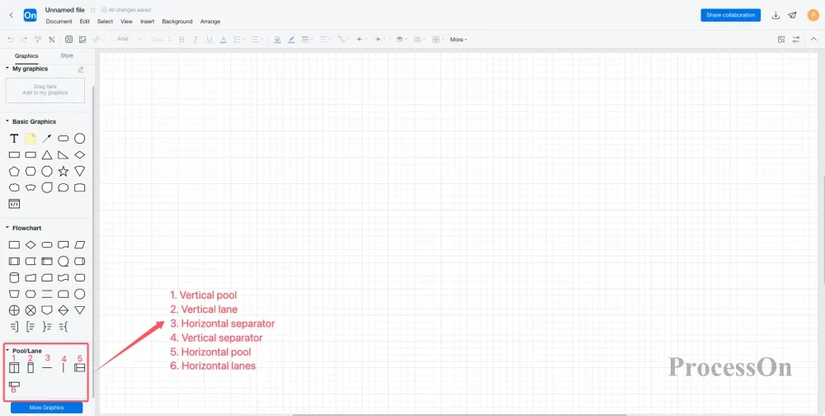Open the View menu
Screen dimensions: 825x416
click(x=126, y=22)
